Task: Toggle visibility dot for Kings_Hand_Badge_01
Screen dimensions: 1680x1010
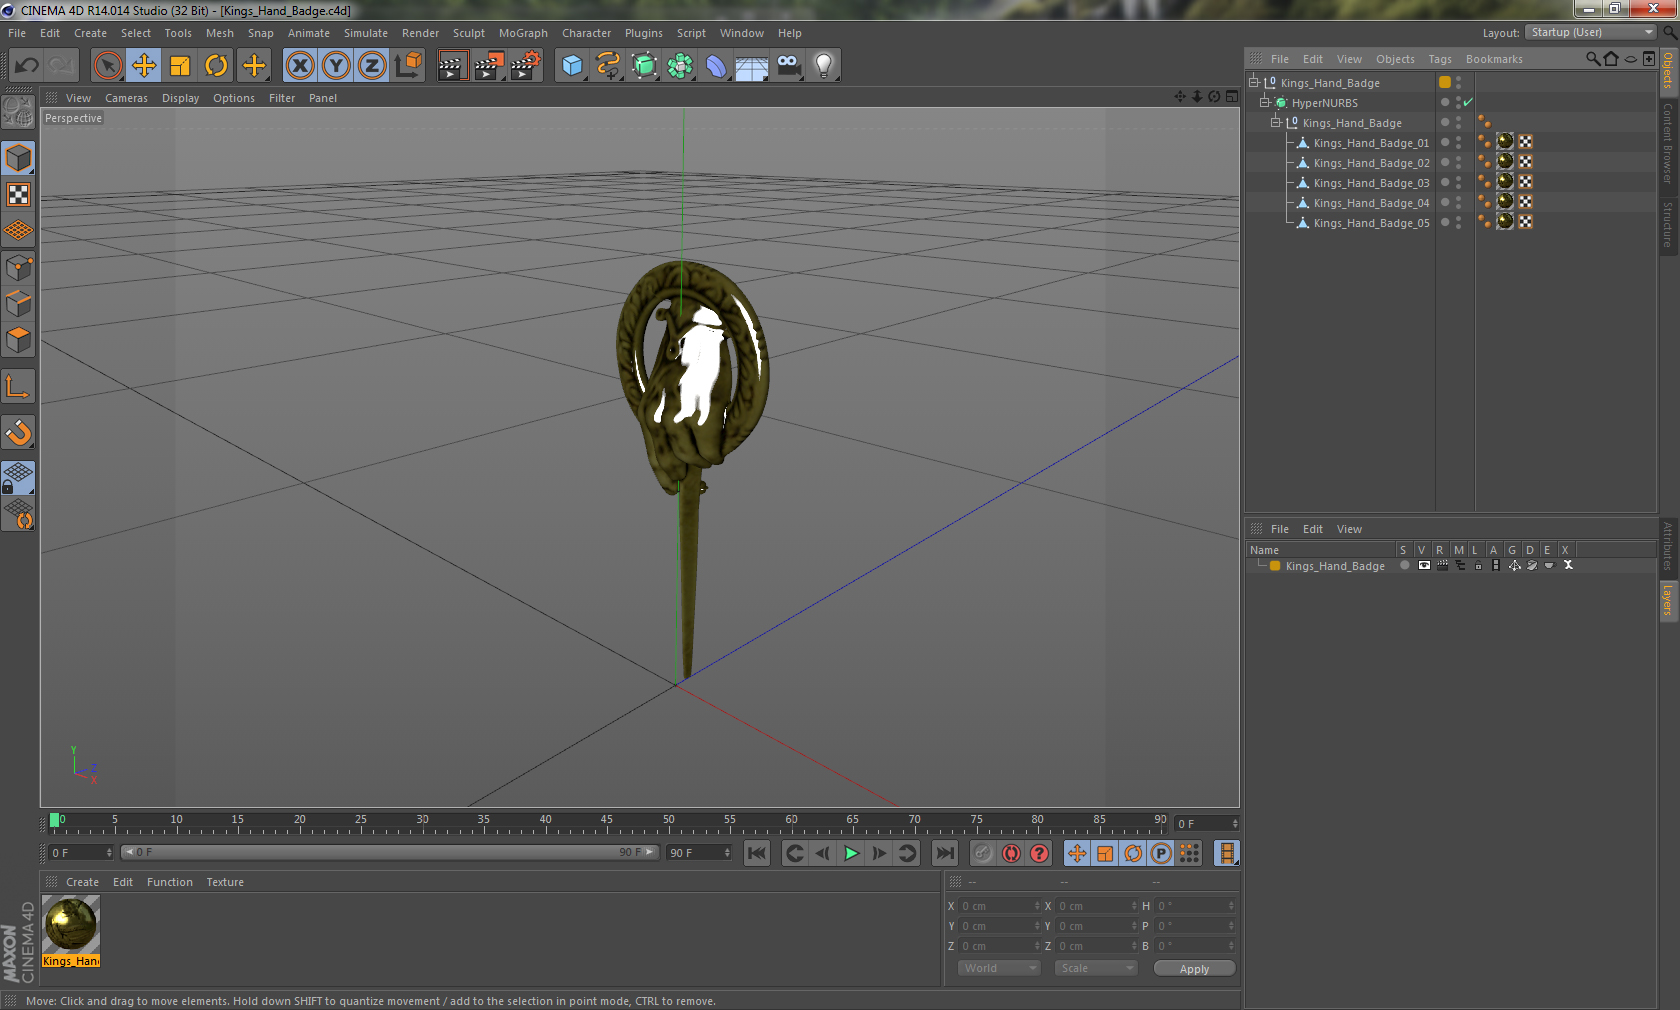Action: (x=1445, y=142)
